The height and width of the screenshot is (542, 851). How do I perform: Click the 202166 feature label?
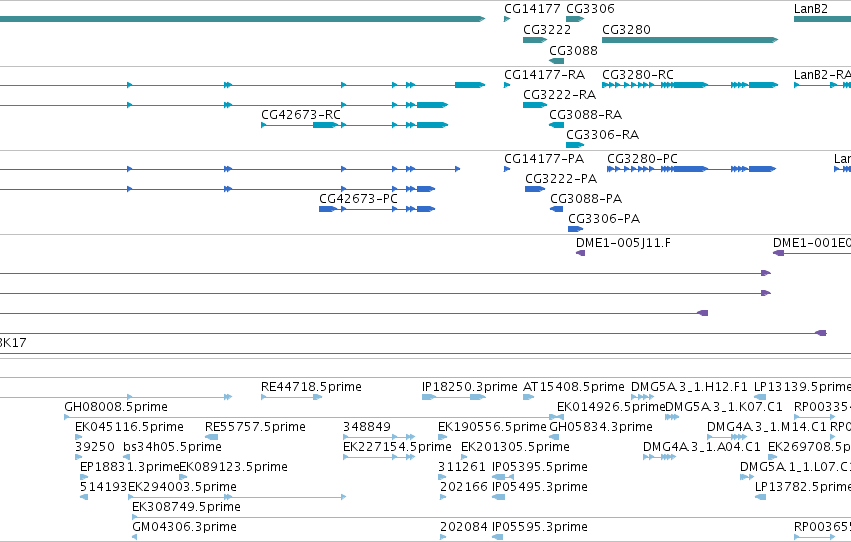(463, 488)
